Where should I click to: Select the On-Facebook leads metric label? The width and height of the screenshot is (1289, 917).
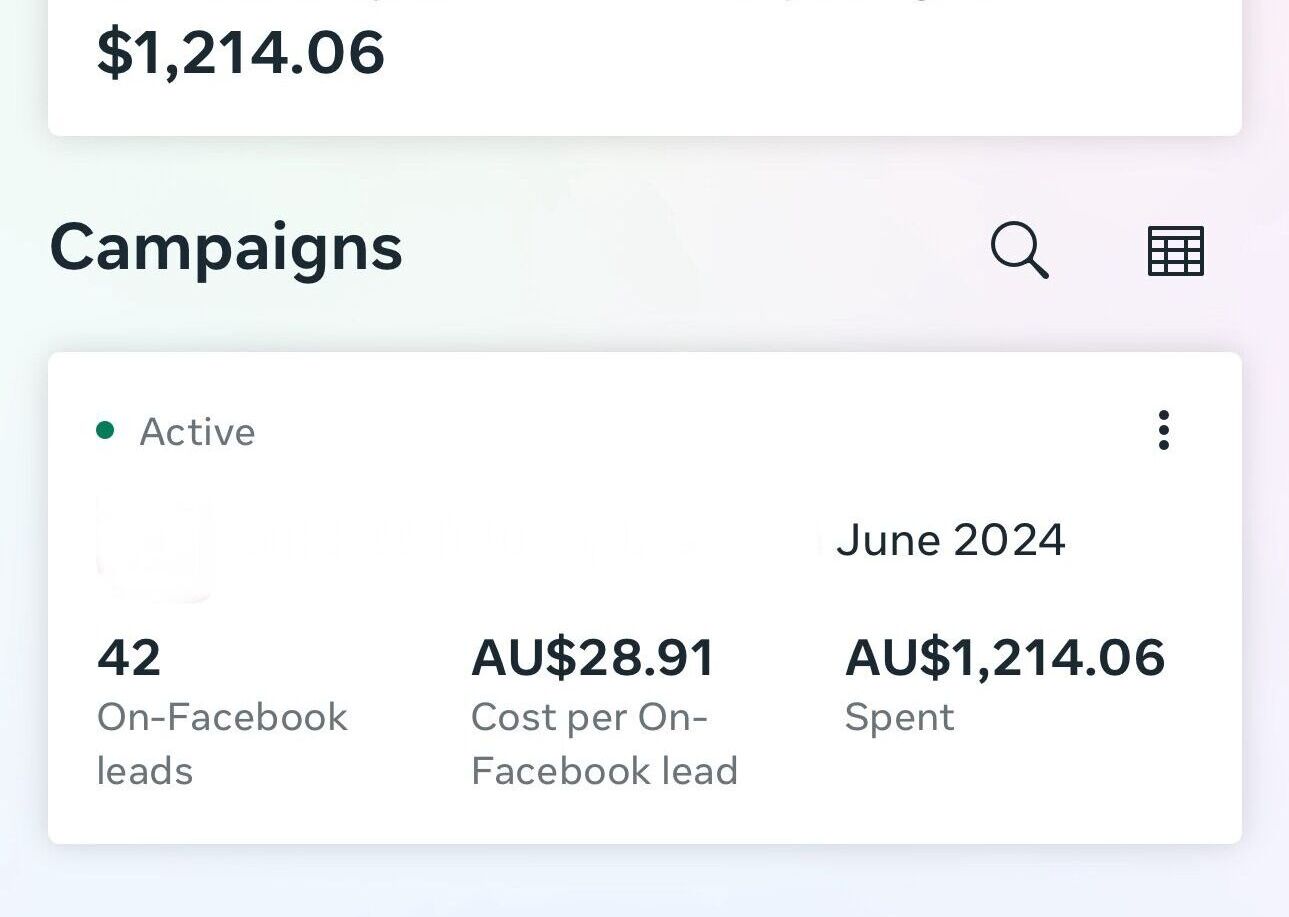pos(222,744)
